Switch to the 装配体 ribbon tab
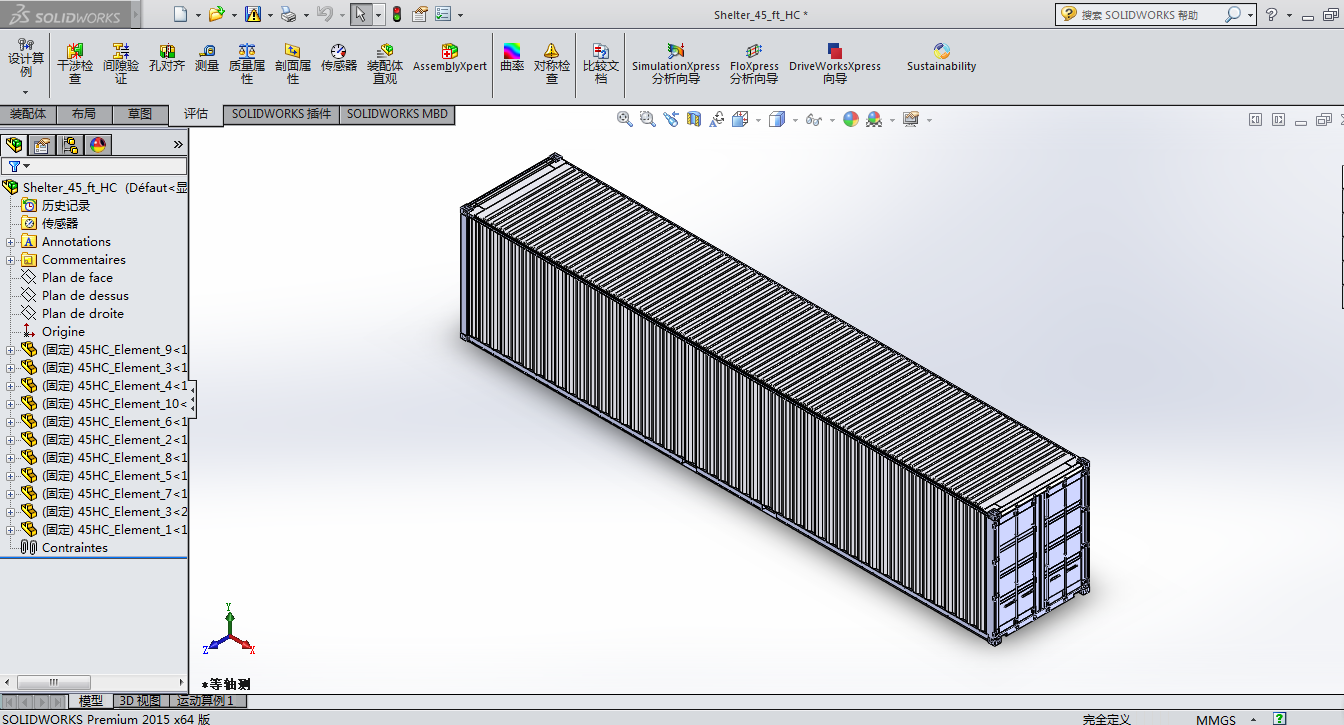 (x=28, y=114)
